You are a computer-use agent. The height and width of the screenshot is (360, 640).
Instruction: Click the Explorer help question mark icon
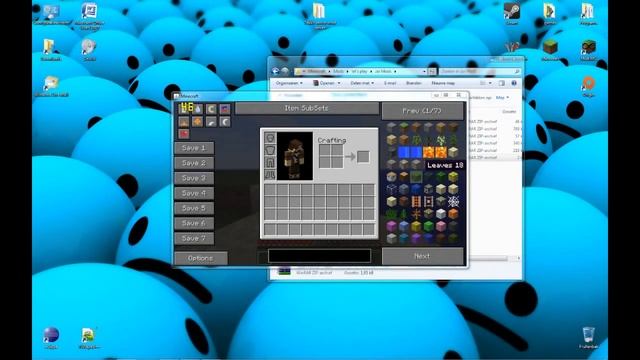tap(514, 83)
